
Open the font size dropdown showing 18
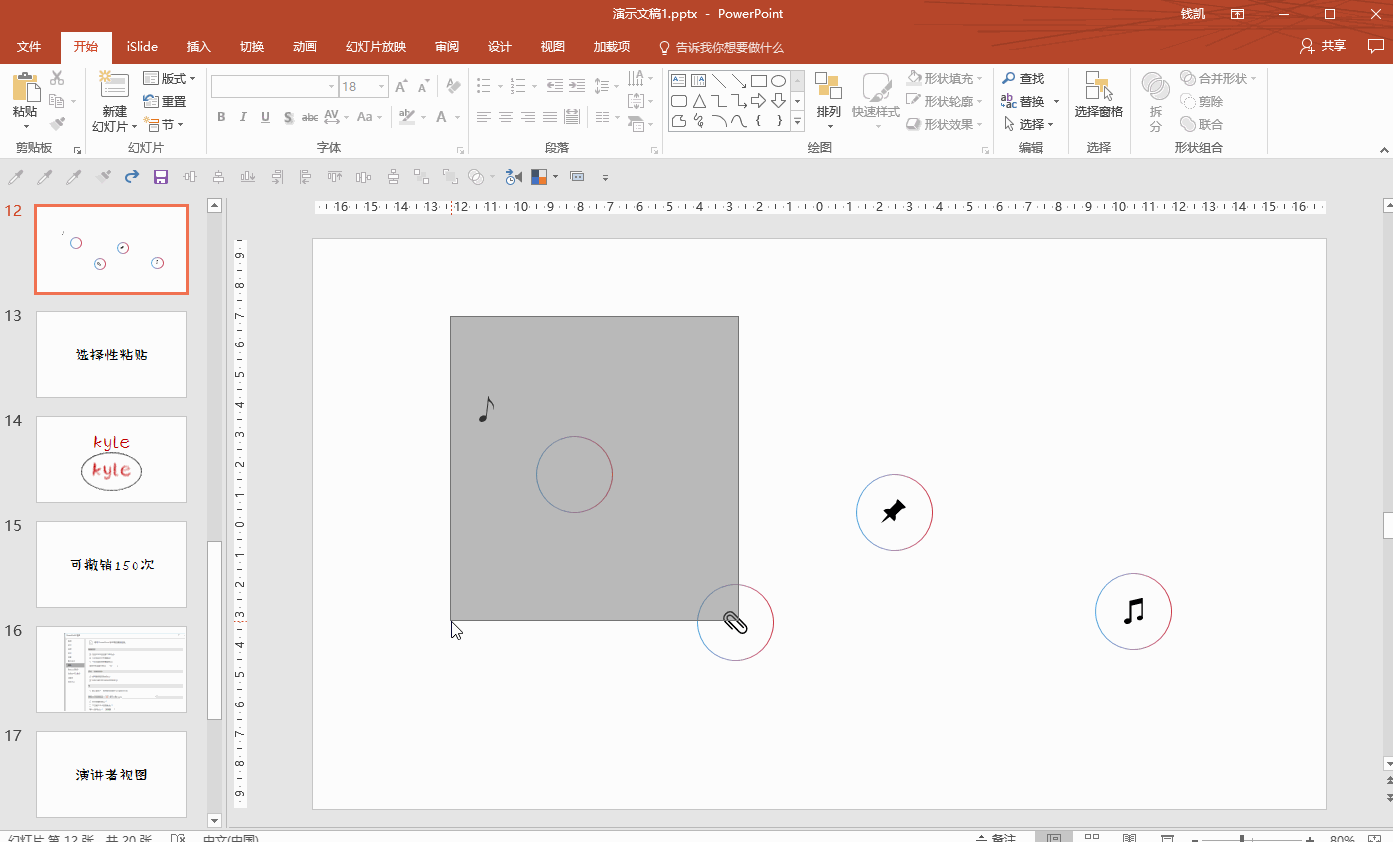[x=381, y=87]
